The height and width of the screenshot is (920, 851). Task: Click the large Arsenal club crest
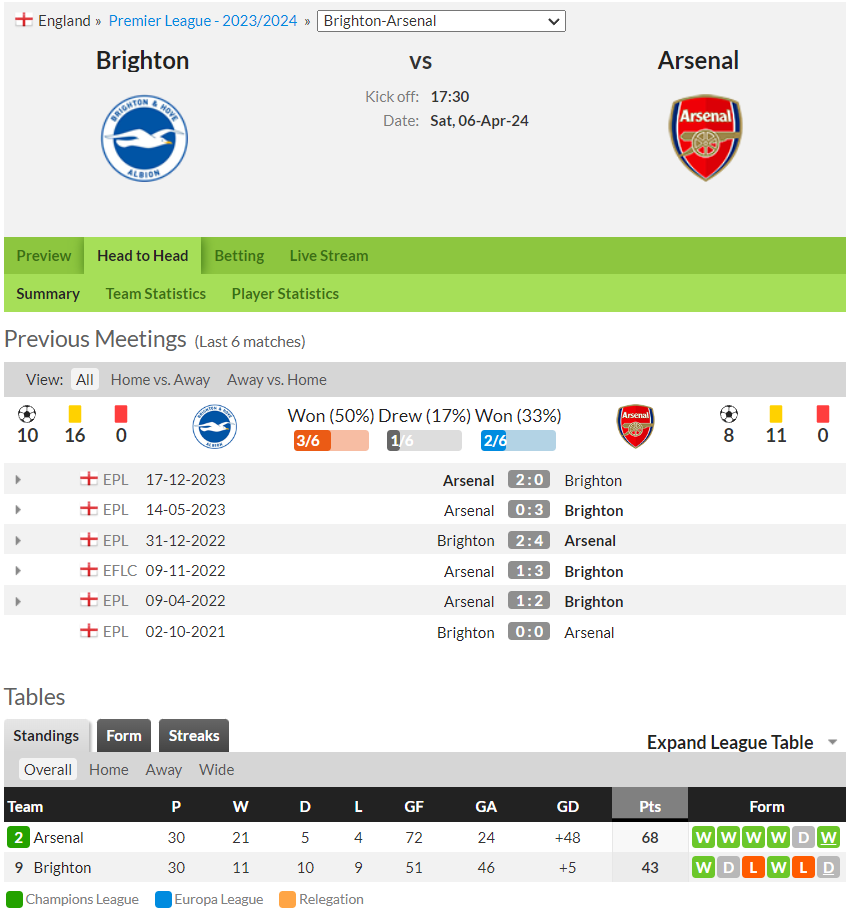click(705, 137)
